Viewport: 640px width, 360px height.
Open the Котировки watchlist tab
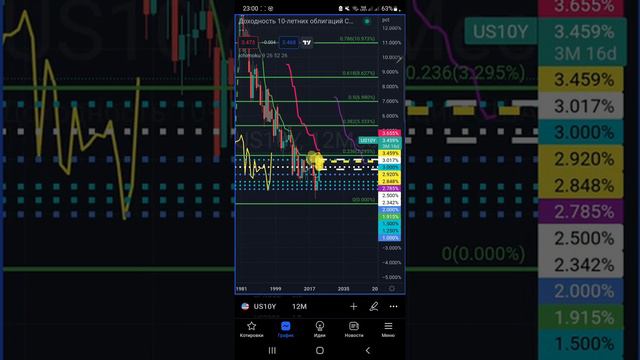(x=251, y=329)
